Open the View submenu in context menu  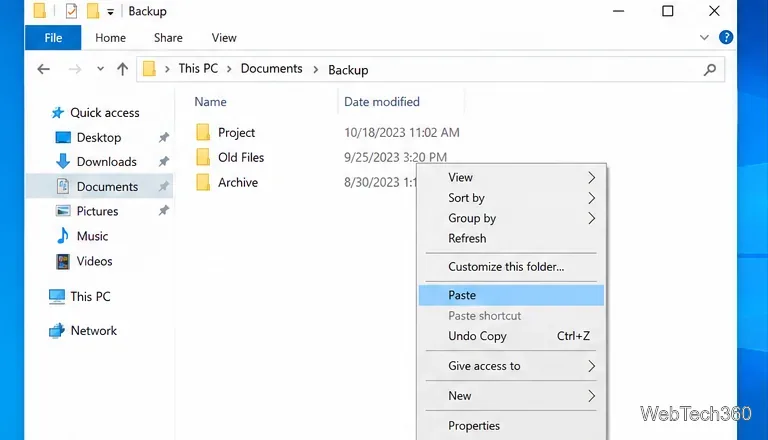[511, 177]
